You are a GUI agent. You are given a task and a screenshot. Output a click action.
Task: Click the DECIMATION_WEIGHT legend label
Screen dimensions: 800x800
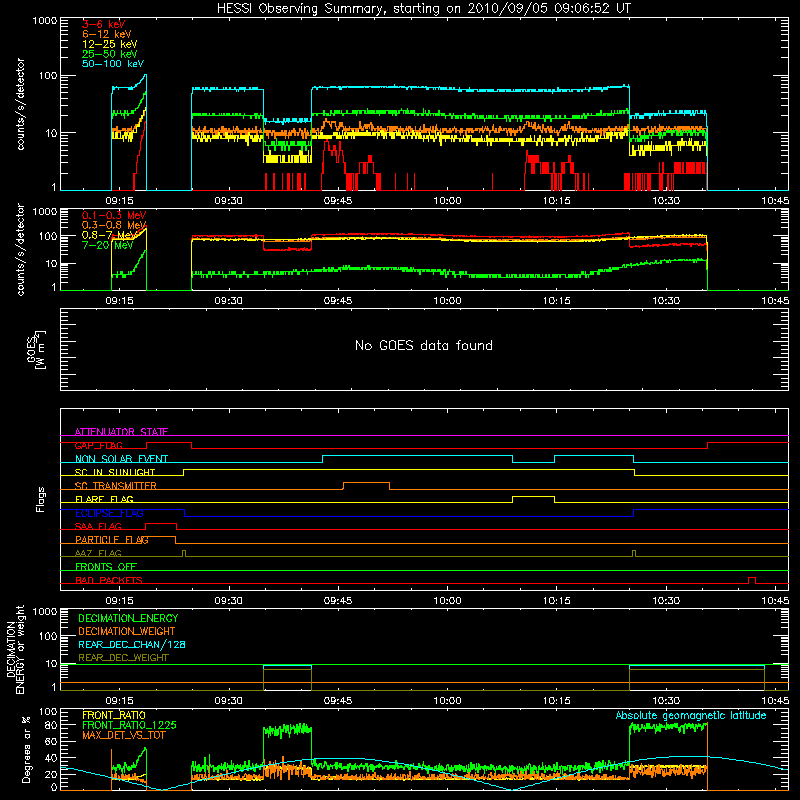[x=127, y=631]
